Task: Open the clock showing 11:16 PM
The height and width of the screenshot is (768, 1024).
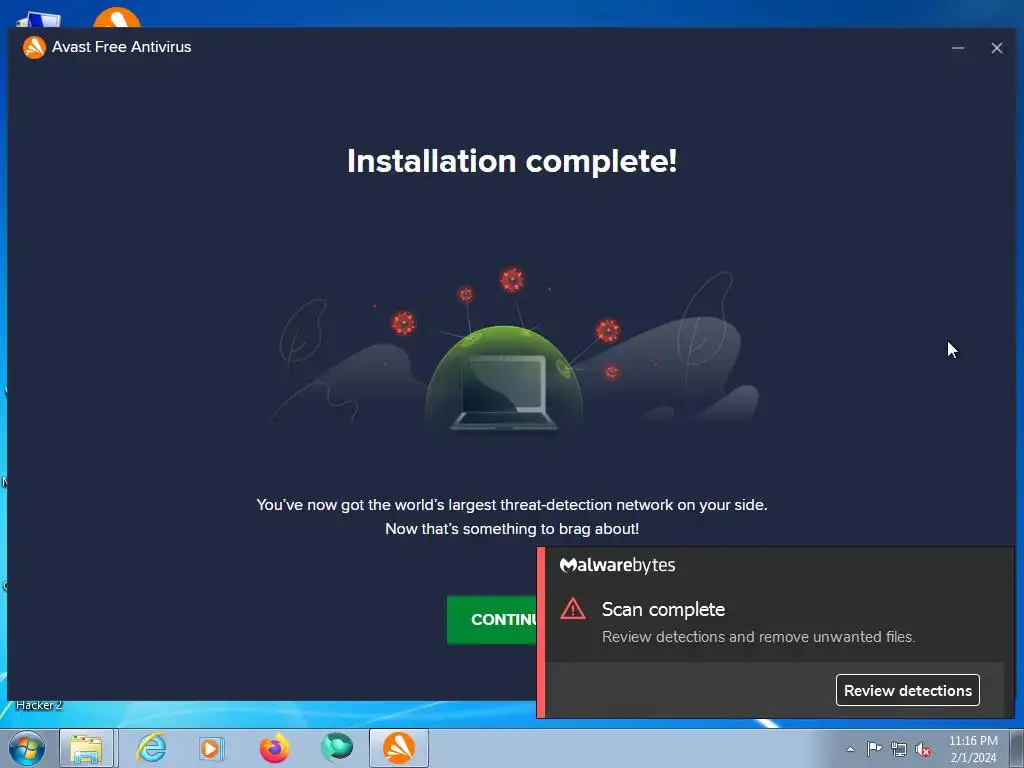Action: tap(973, 749)
